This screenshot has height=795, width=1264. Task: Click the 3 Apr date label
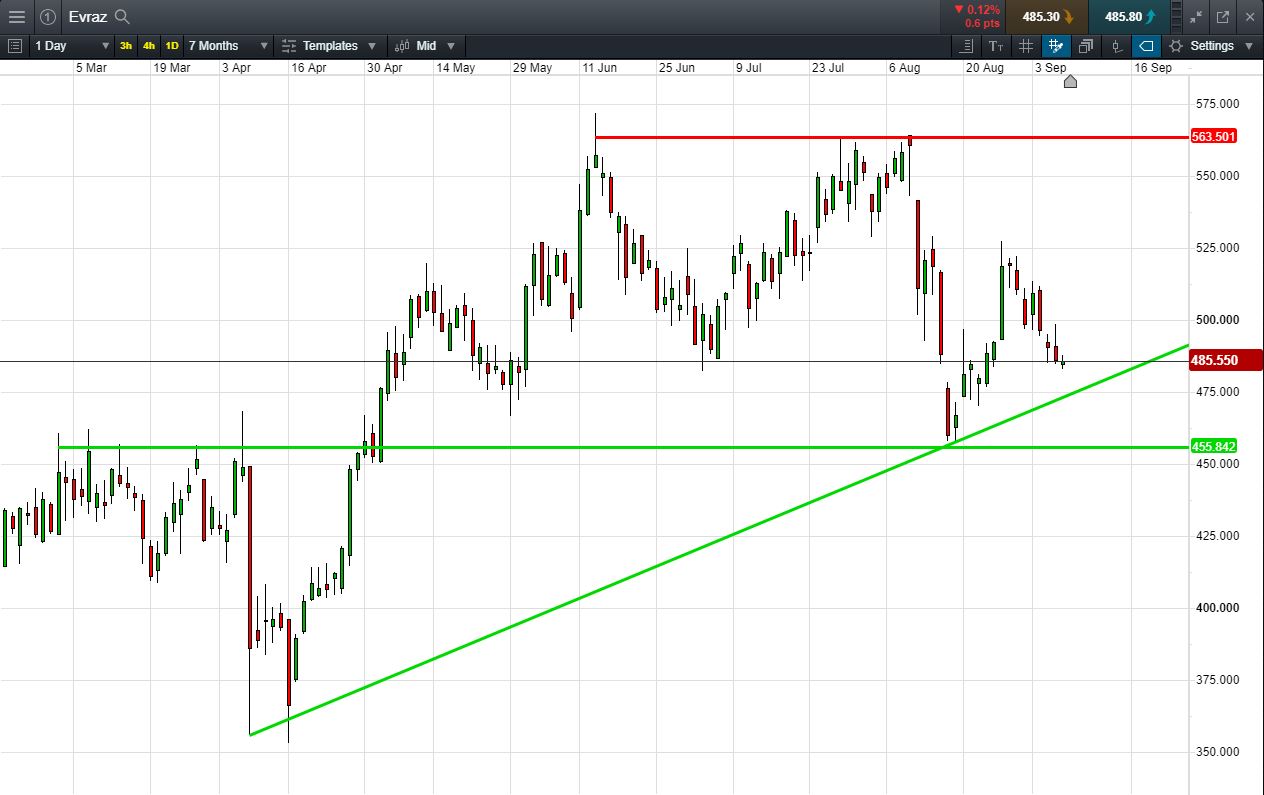[237, 68]
